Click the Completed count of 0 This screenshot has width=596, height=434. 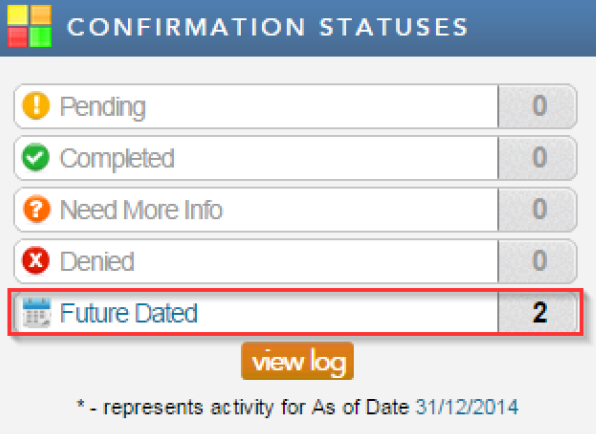(537, 158)
